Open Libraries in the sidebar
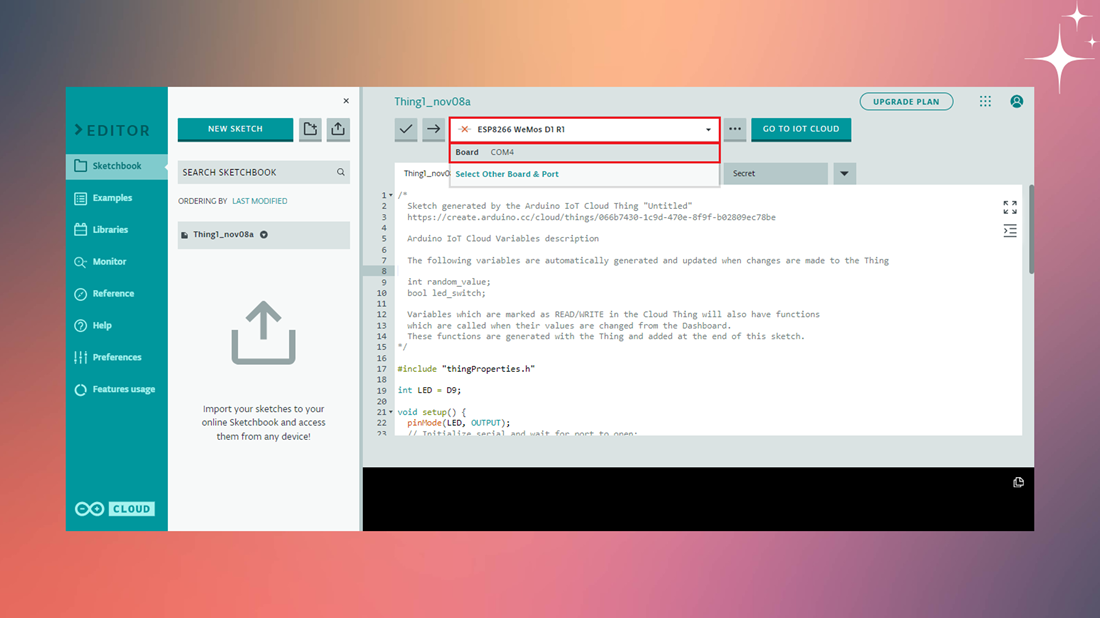Screen dimensions: 1100x618 [x=110, y=229]
